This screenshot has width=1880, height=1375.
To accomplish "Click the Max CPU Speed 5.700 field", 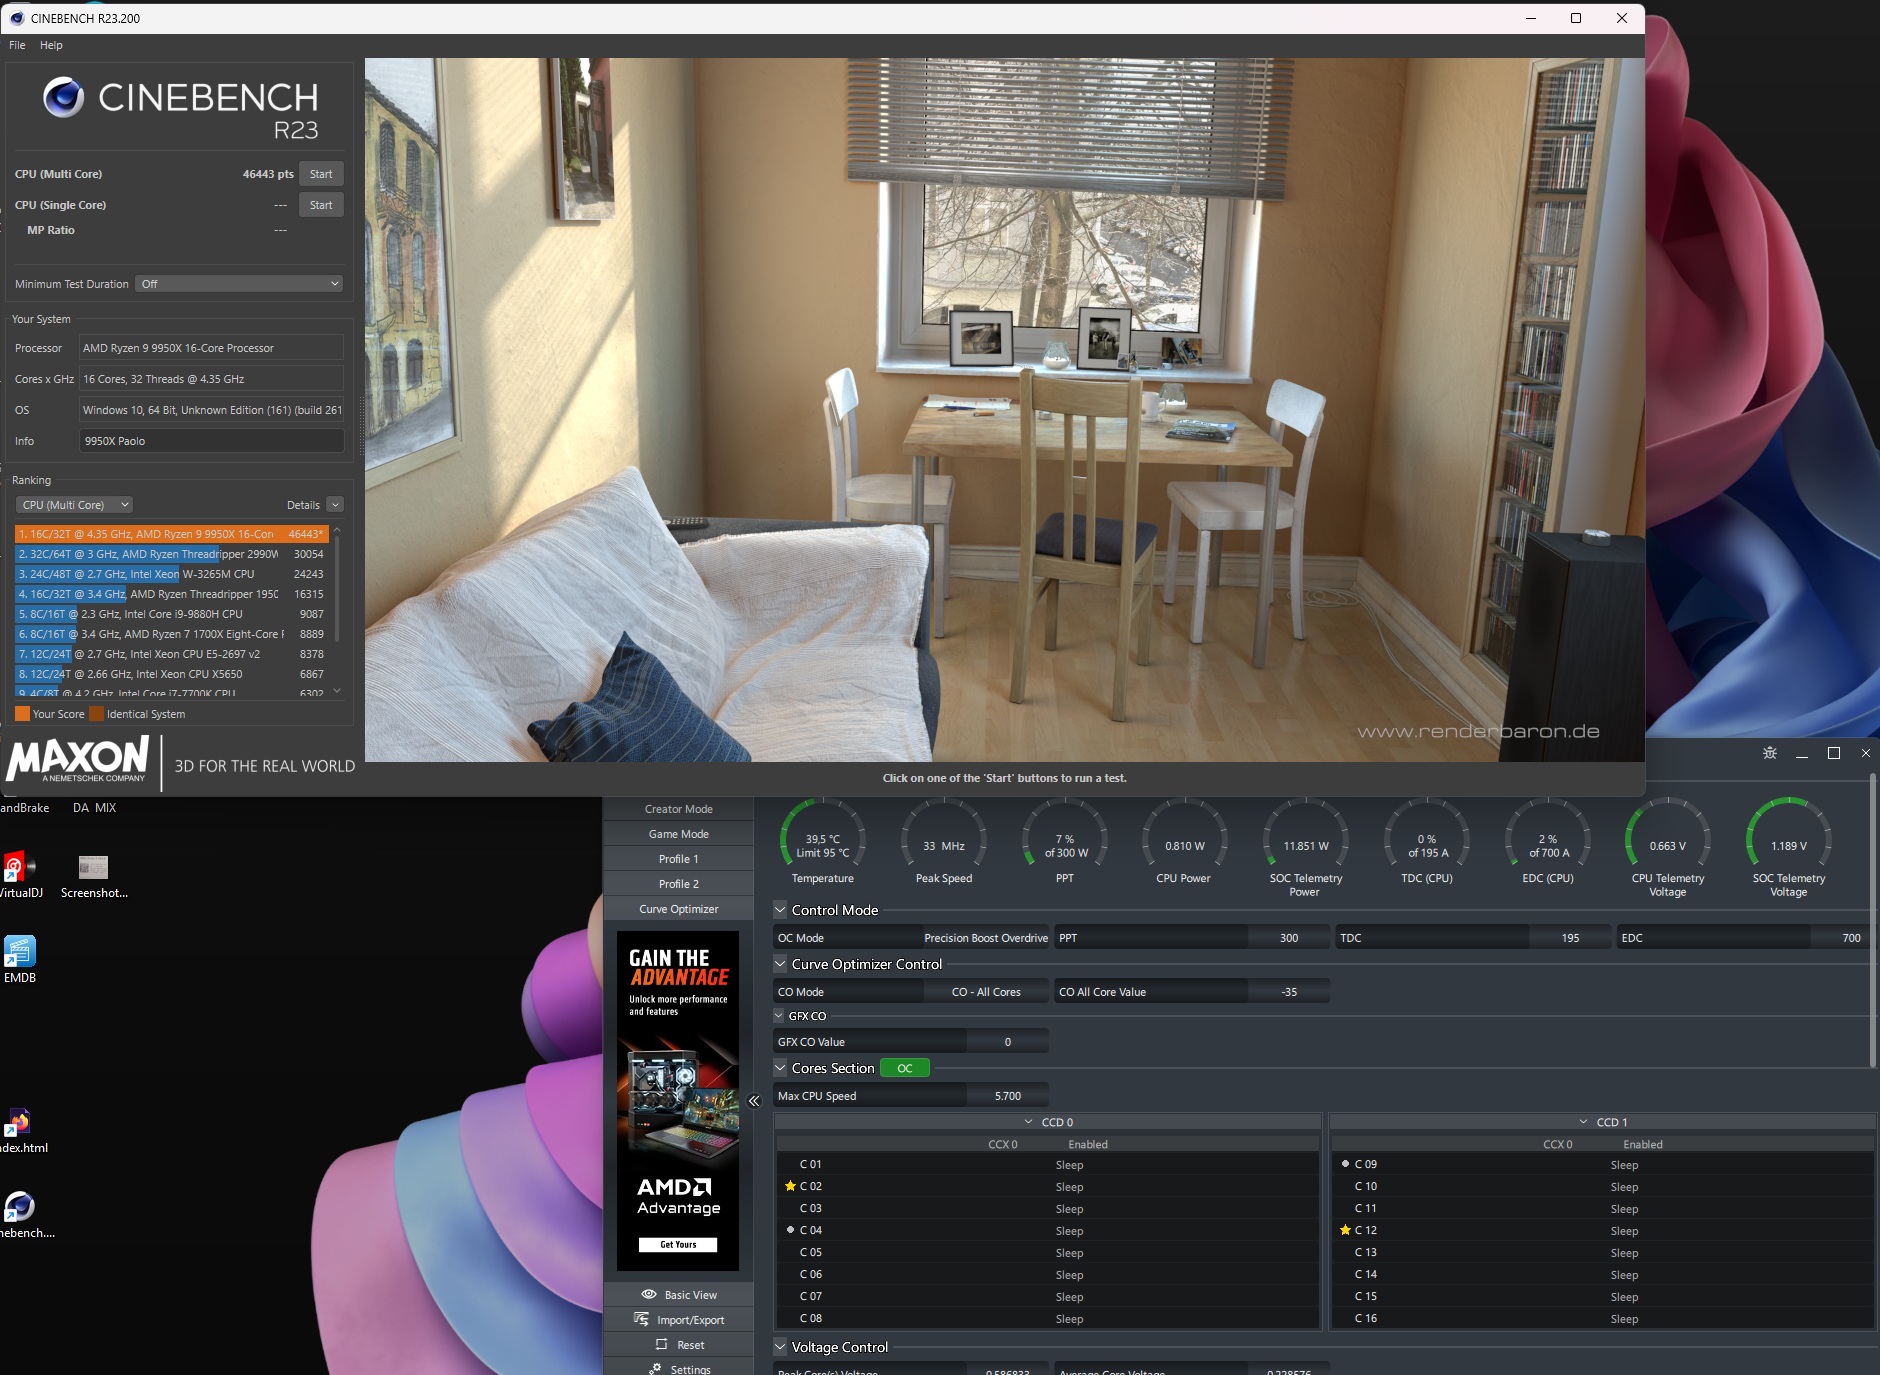I will pos(911,1096).
